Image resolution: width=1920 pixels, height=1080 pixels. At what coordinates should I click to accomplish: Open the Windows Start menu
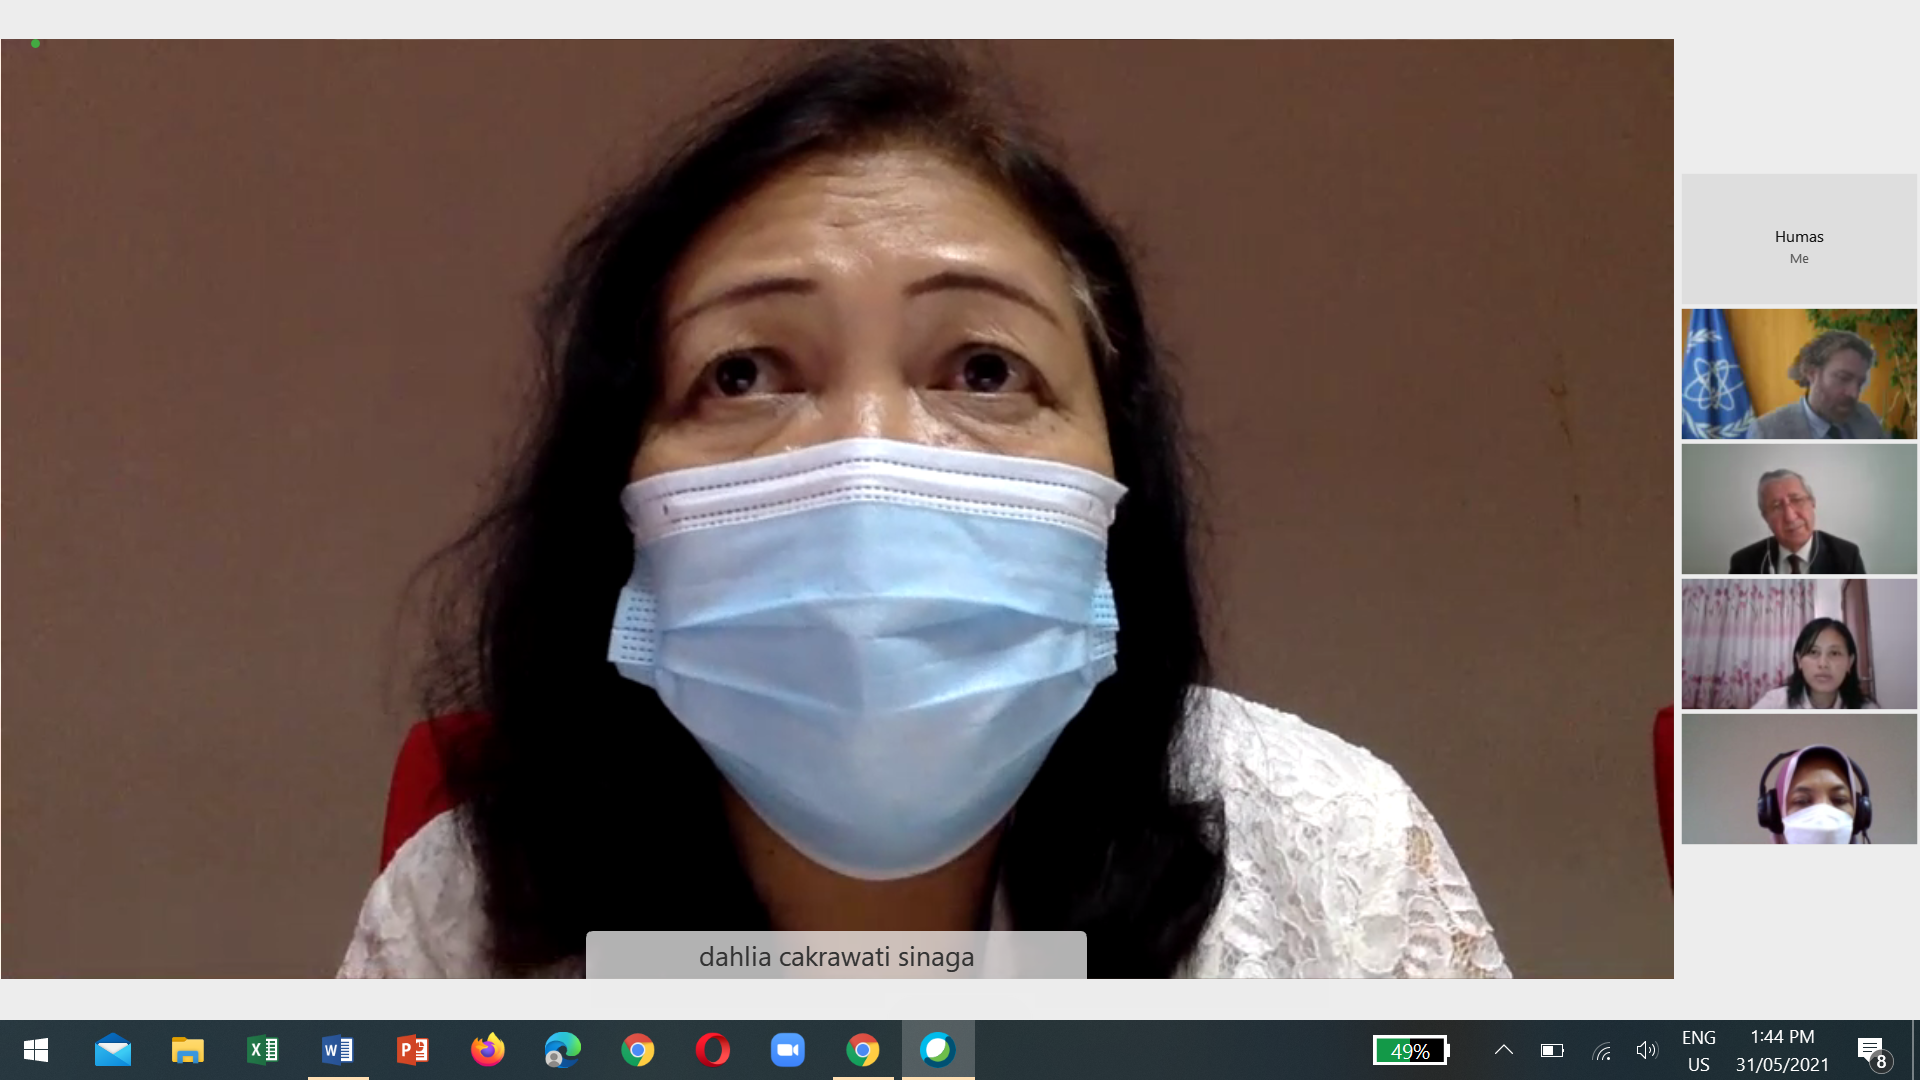[36, 1050]
